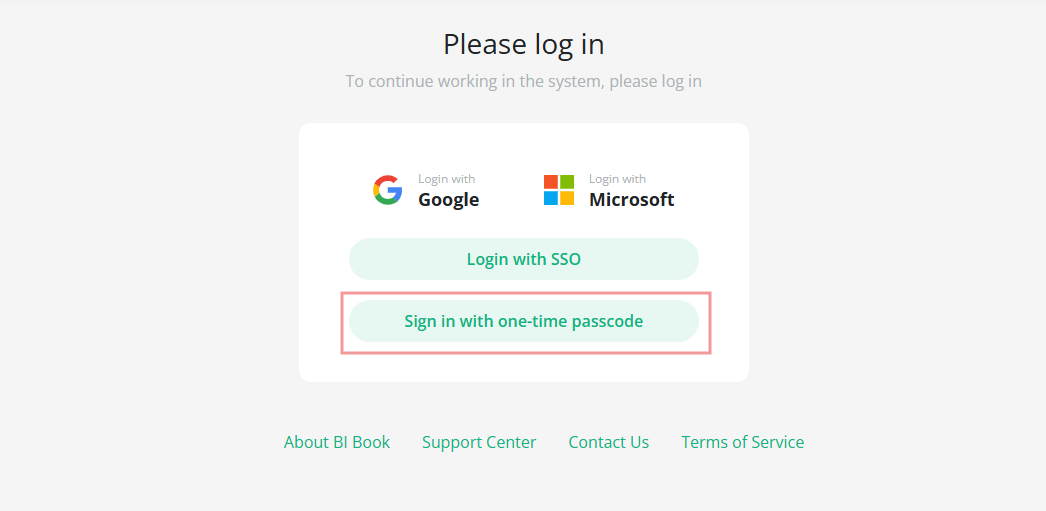Click the yellow square of Microsoft logo
The width and height of the screenshot is (1046, 511).
click(566, 198)
